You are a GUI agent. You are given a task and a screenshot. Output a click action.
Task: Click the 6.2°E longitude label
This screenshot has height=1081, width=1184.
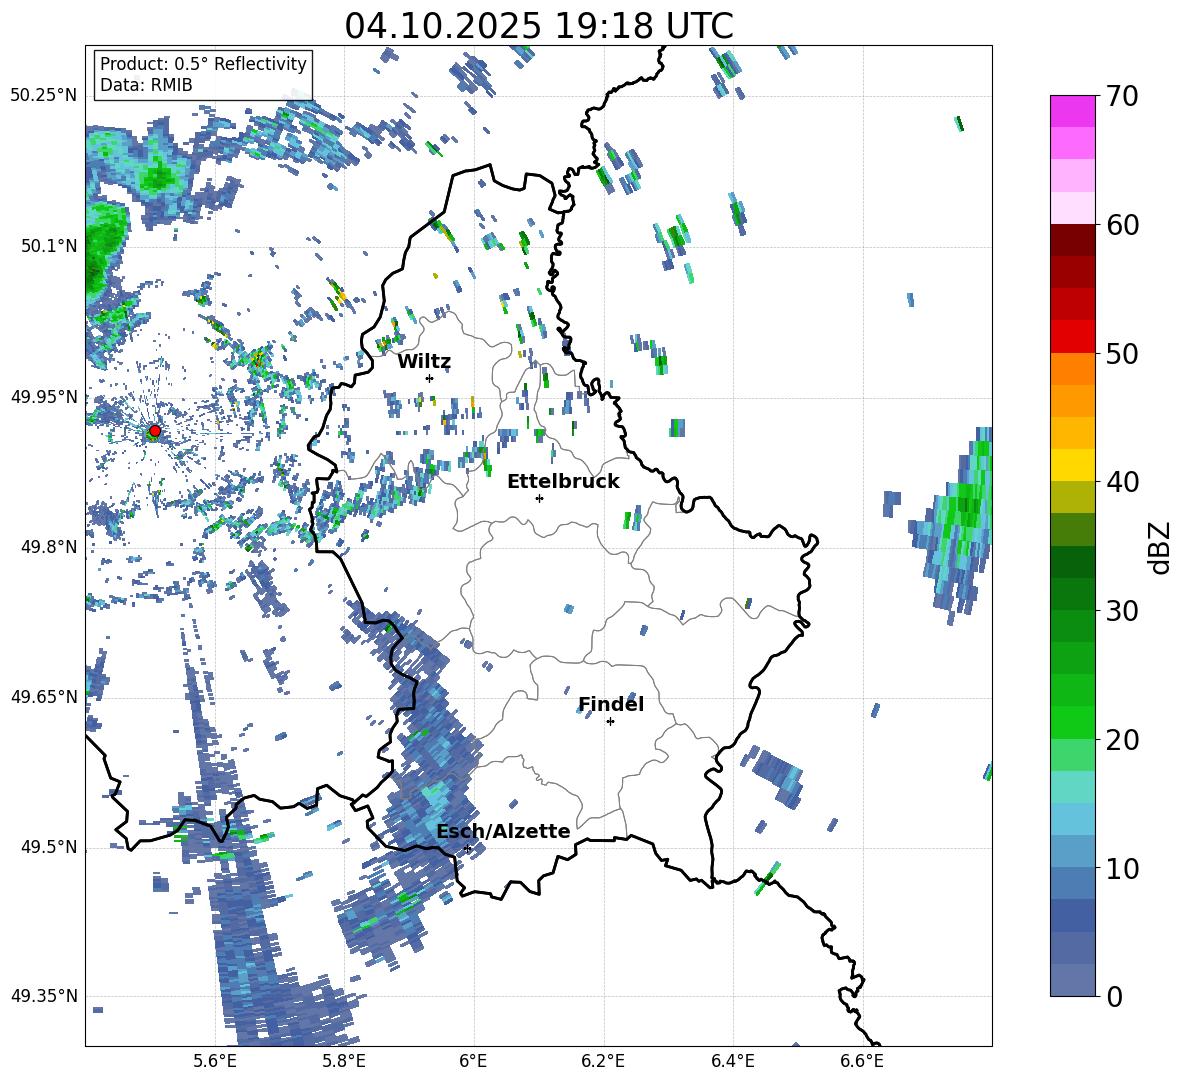coord(603,1061)
